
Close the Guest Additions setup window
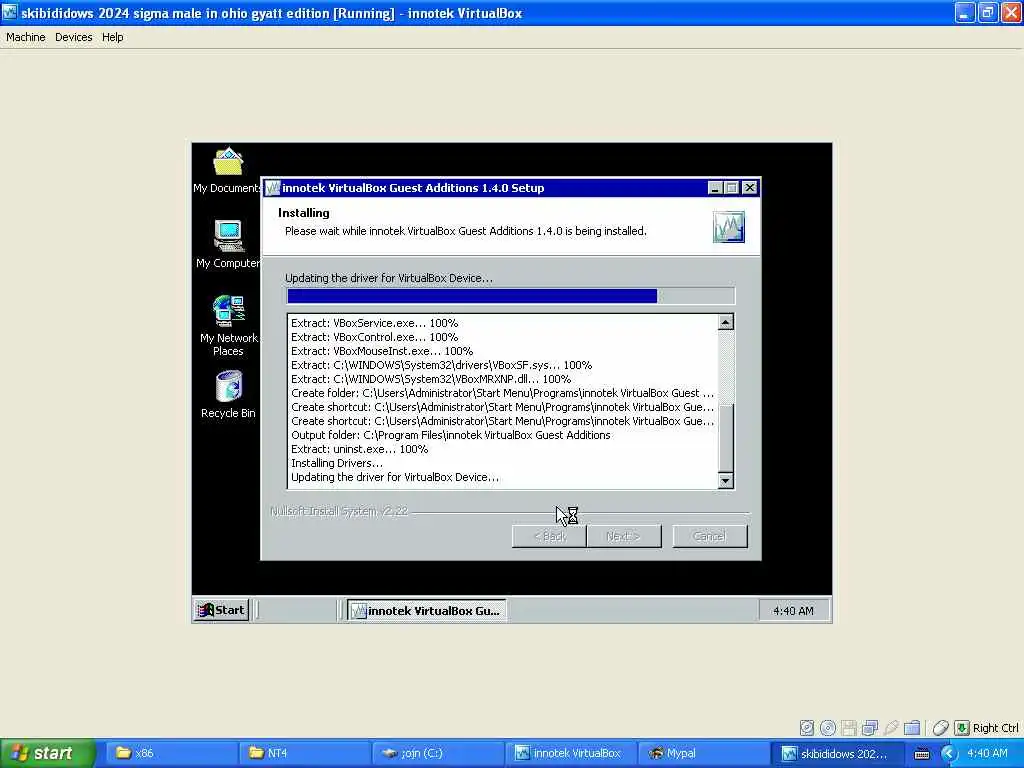click(x=750, y=188)
